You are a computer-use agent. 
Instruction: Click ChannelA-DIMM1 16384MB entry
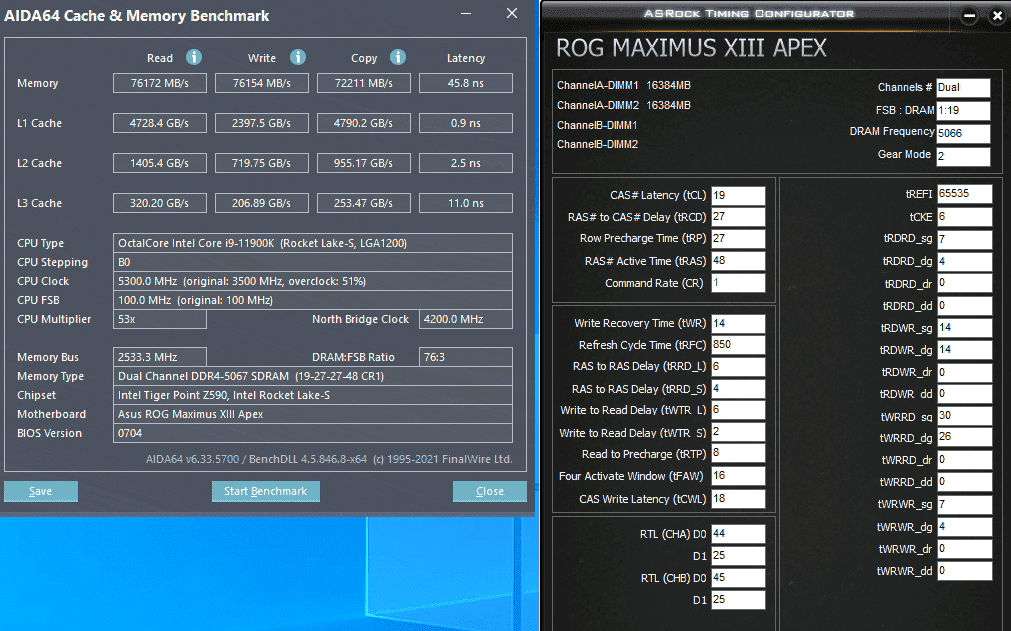pyautogui.click(x=623, y=85)
